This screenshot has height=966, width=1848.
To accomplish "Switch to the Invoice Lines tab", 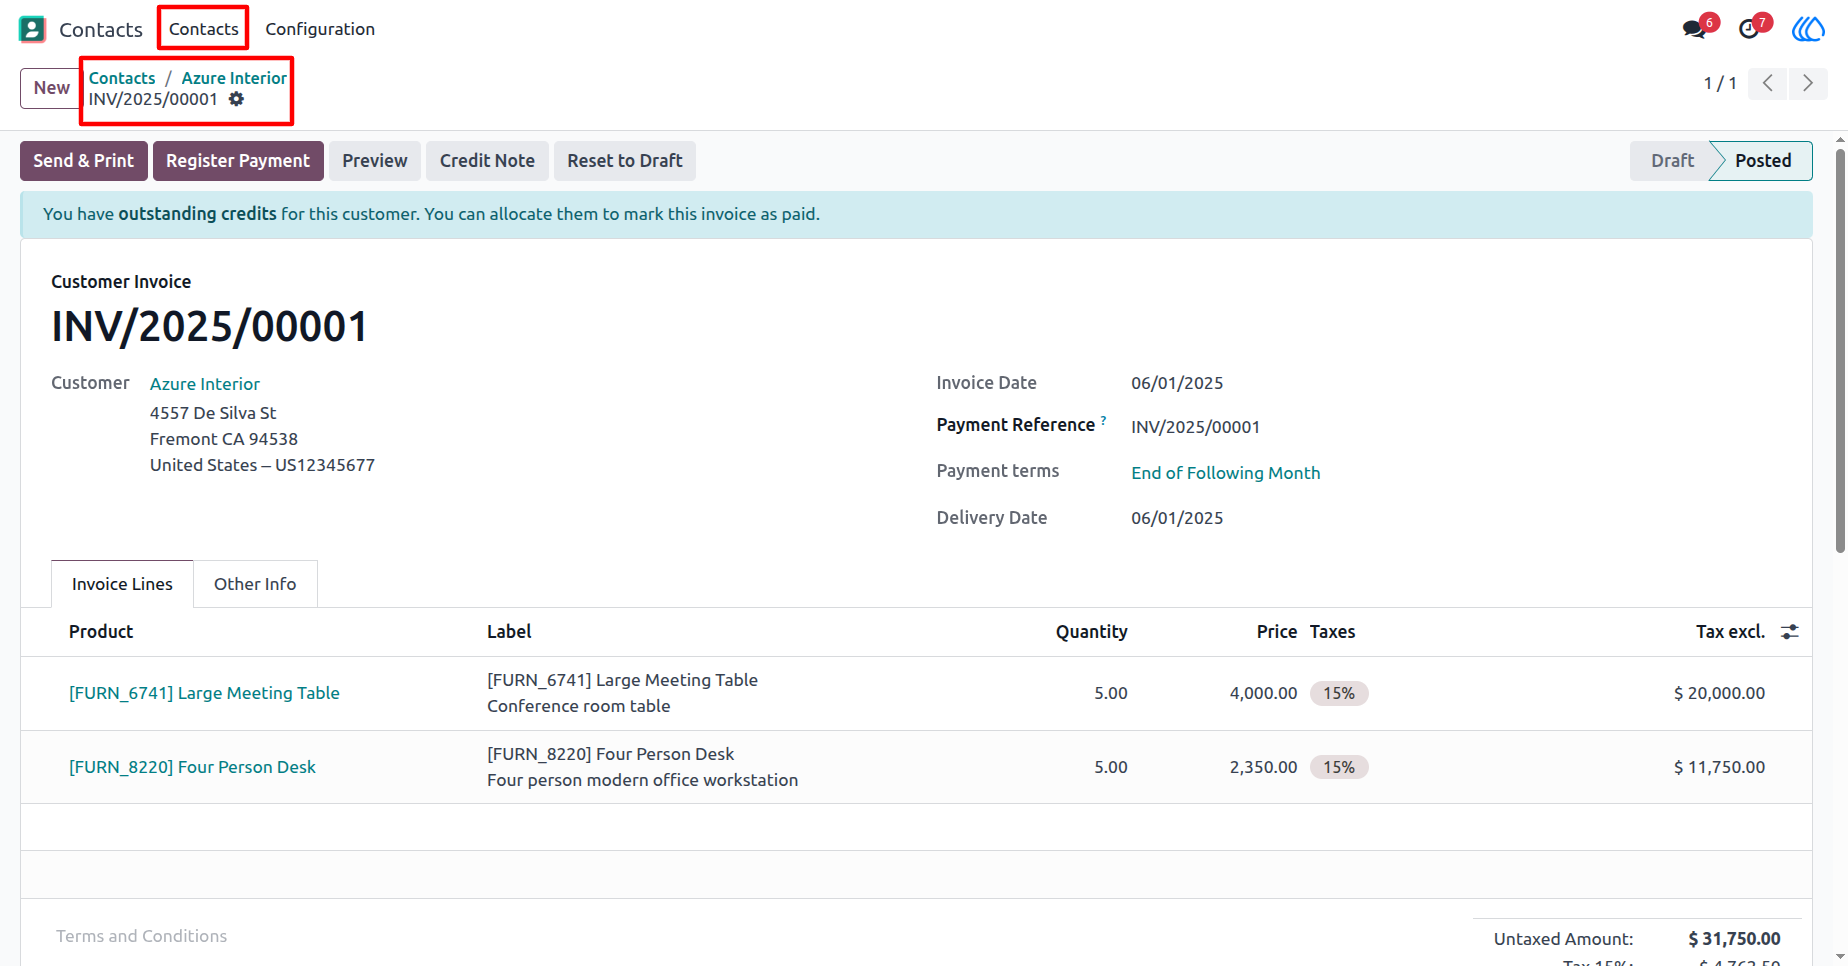I will click(122, 584).
